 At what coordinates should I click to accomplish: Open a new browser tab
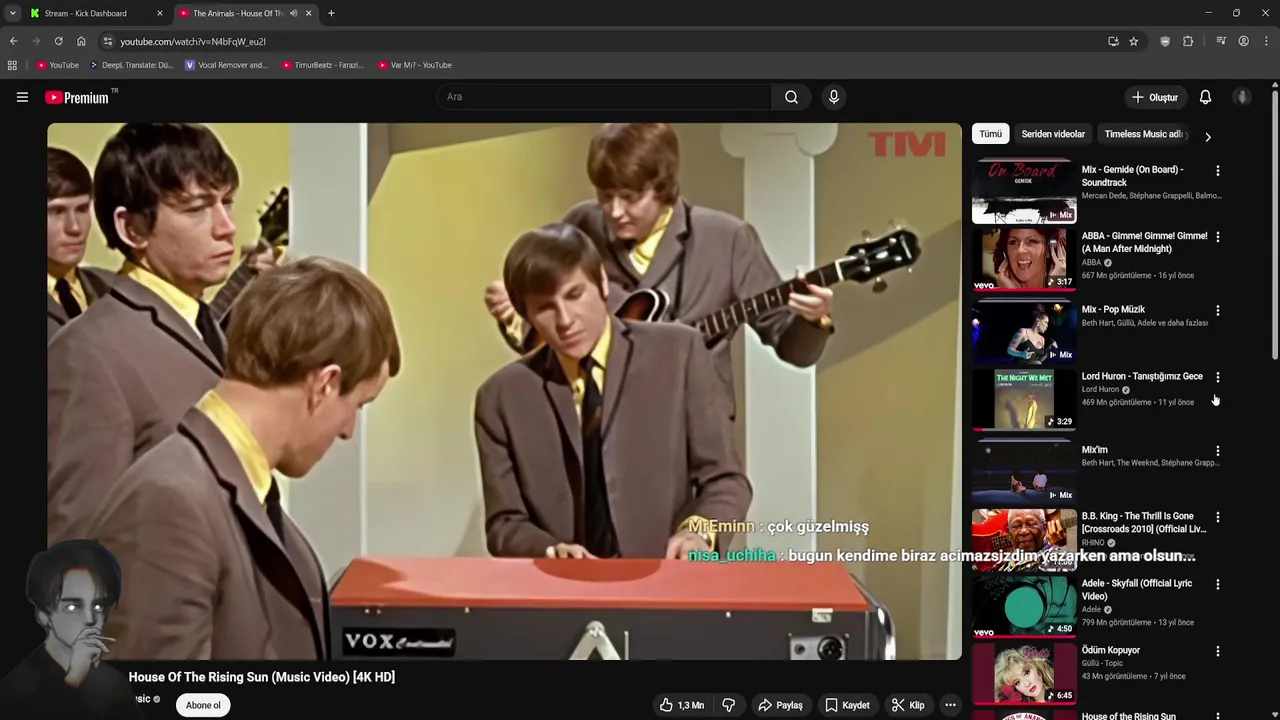click(331, 13)
